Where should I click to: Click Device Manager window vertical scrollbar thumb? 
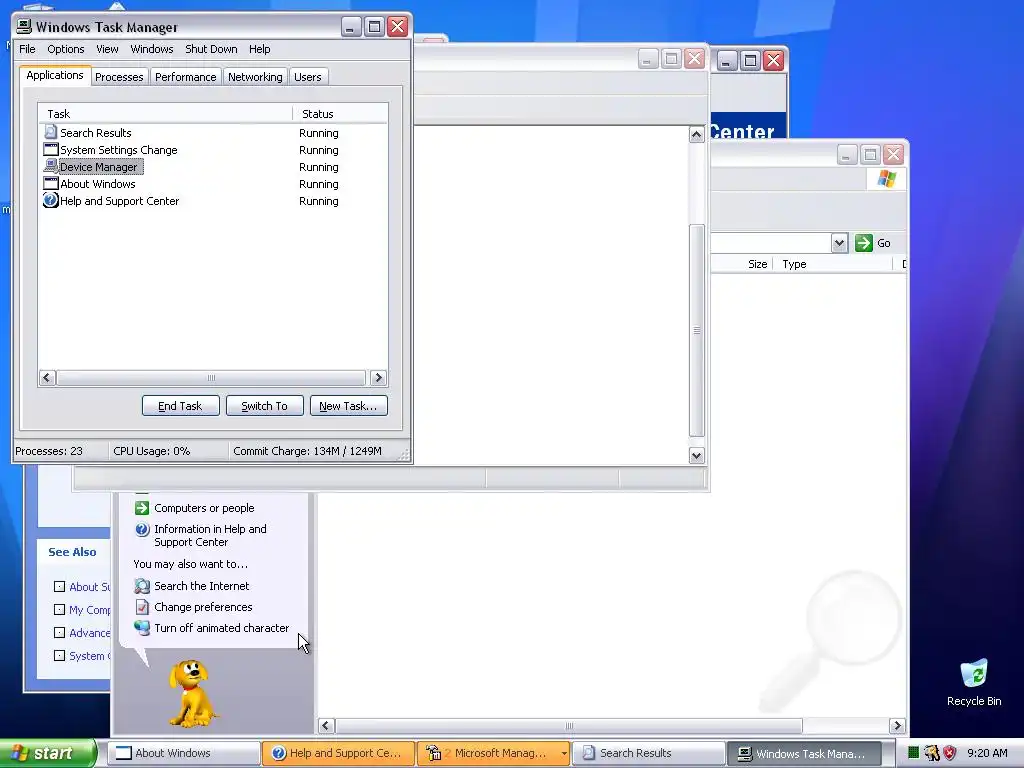(x=696, y=330)
